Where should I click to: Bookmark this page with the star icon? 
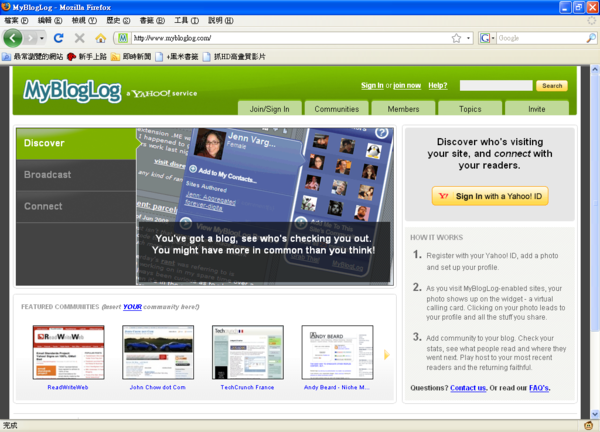point(456,38)
